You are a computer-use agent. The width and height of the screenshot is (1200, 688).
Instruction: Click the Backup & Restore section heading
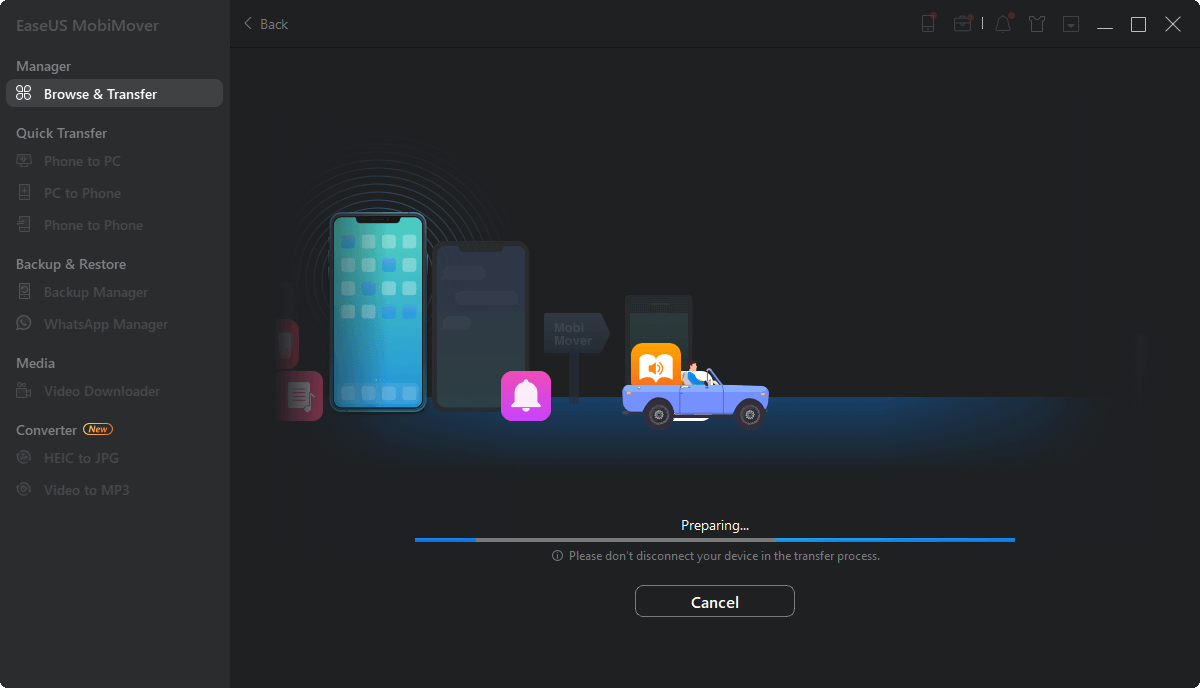click(x=71, y=264)
